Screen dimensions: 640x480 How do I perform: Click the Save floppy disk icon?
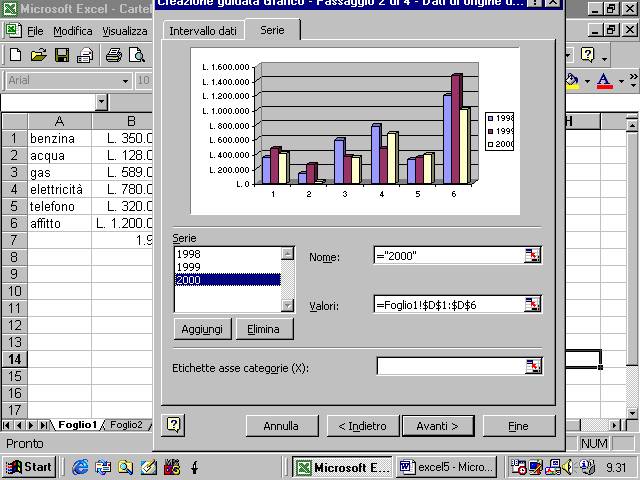[61, 55]
